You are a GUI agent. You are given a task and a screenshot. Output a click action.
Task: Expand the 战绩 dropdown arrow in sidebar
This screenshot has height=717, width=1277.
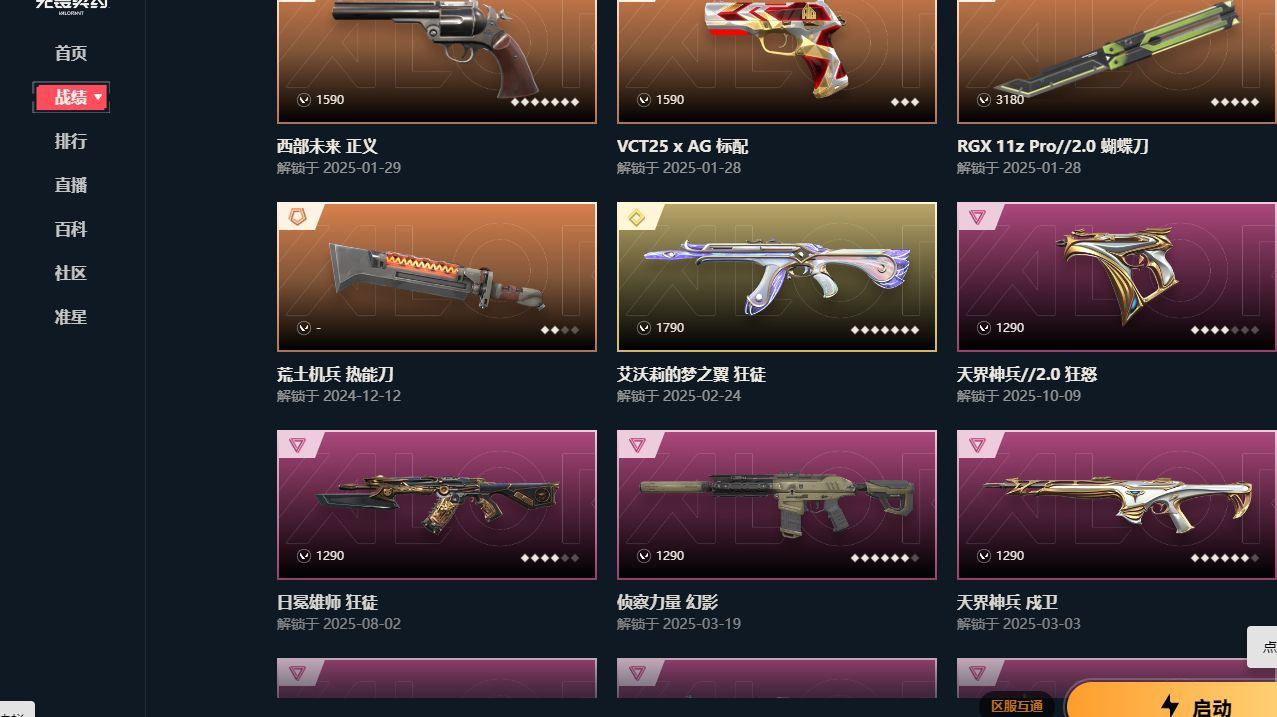coord(98,97)
